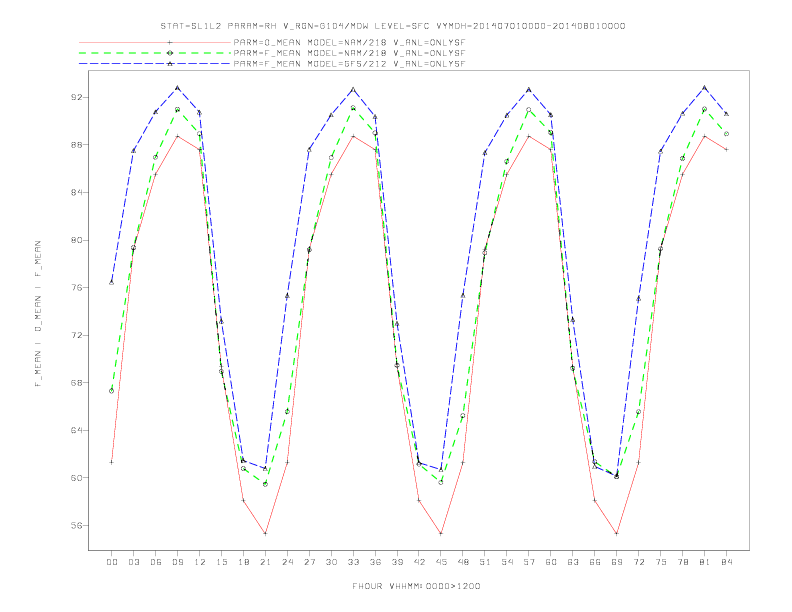This screenshot has height=612, width=792.
Task: Click forecast hour 63 on the x-axis
Action: [573, 562]
